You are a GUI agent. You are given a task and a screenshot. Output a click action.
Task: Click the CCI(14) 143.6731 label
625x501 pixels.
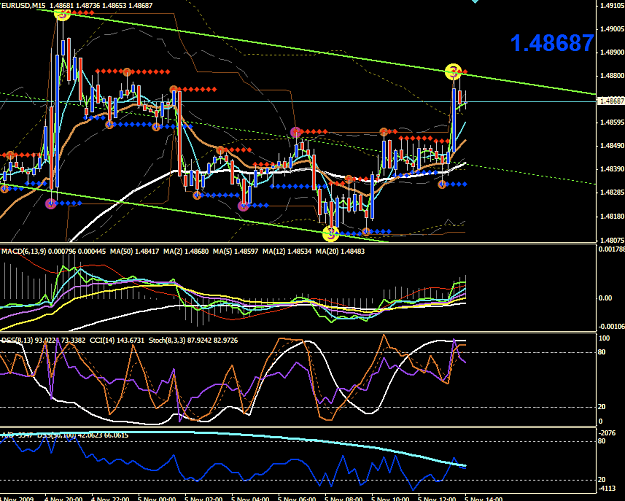click(117, 340)
